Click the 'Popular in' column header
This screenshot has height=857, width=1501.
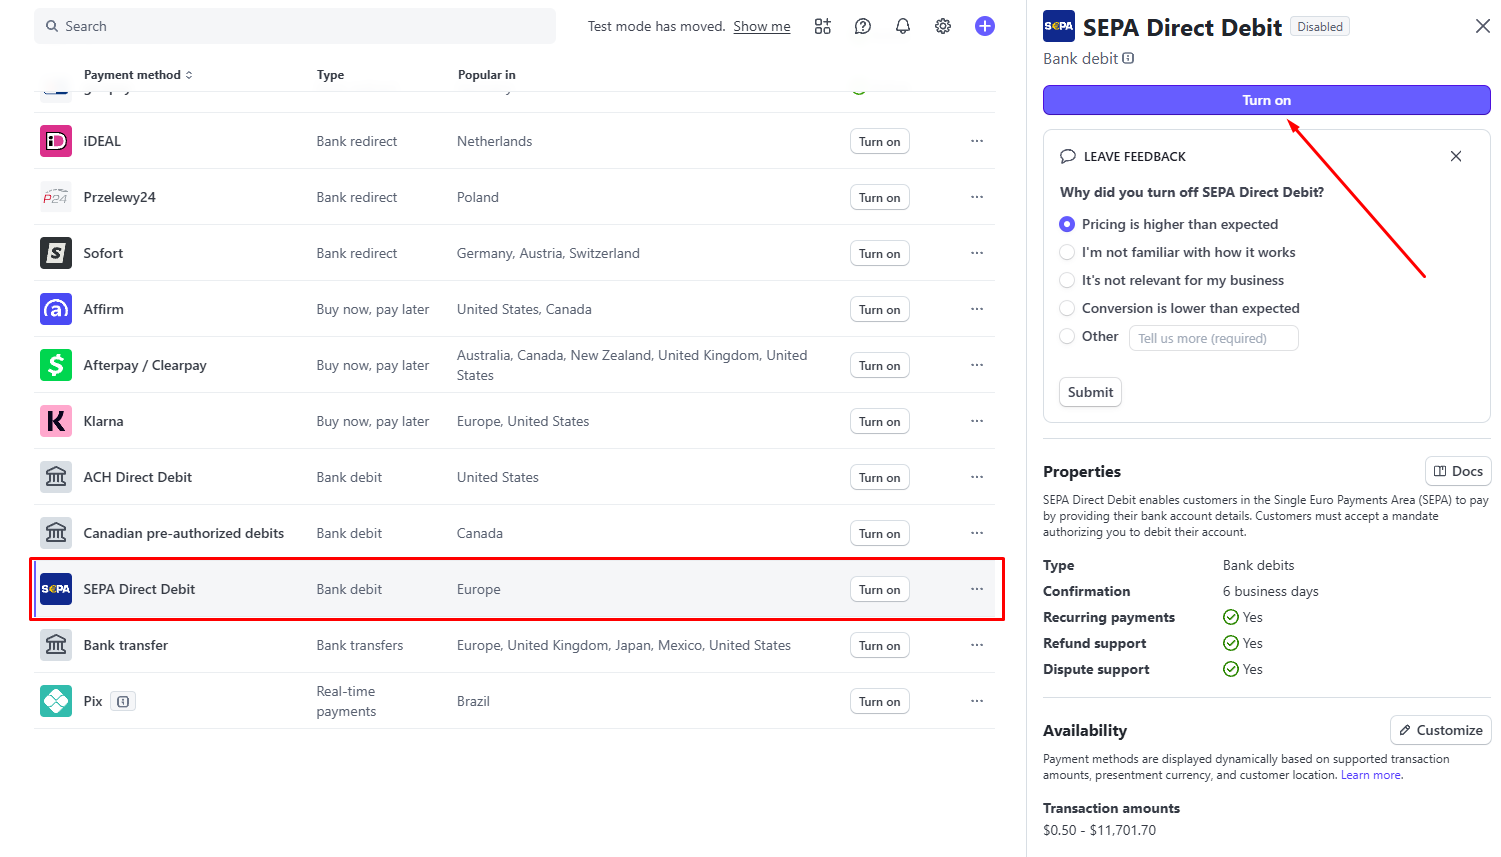[x=487, y=75]
